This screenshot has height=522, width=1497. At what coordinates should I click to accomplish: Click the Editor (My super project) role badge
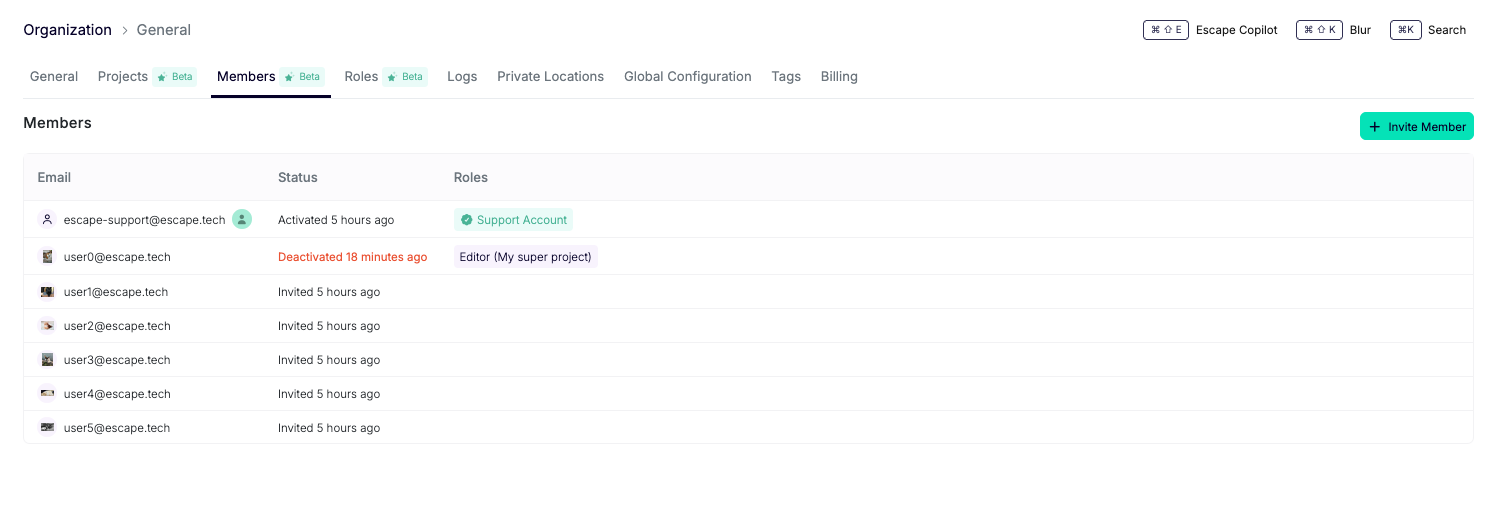tap(526, 257)
